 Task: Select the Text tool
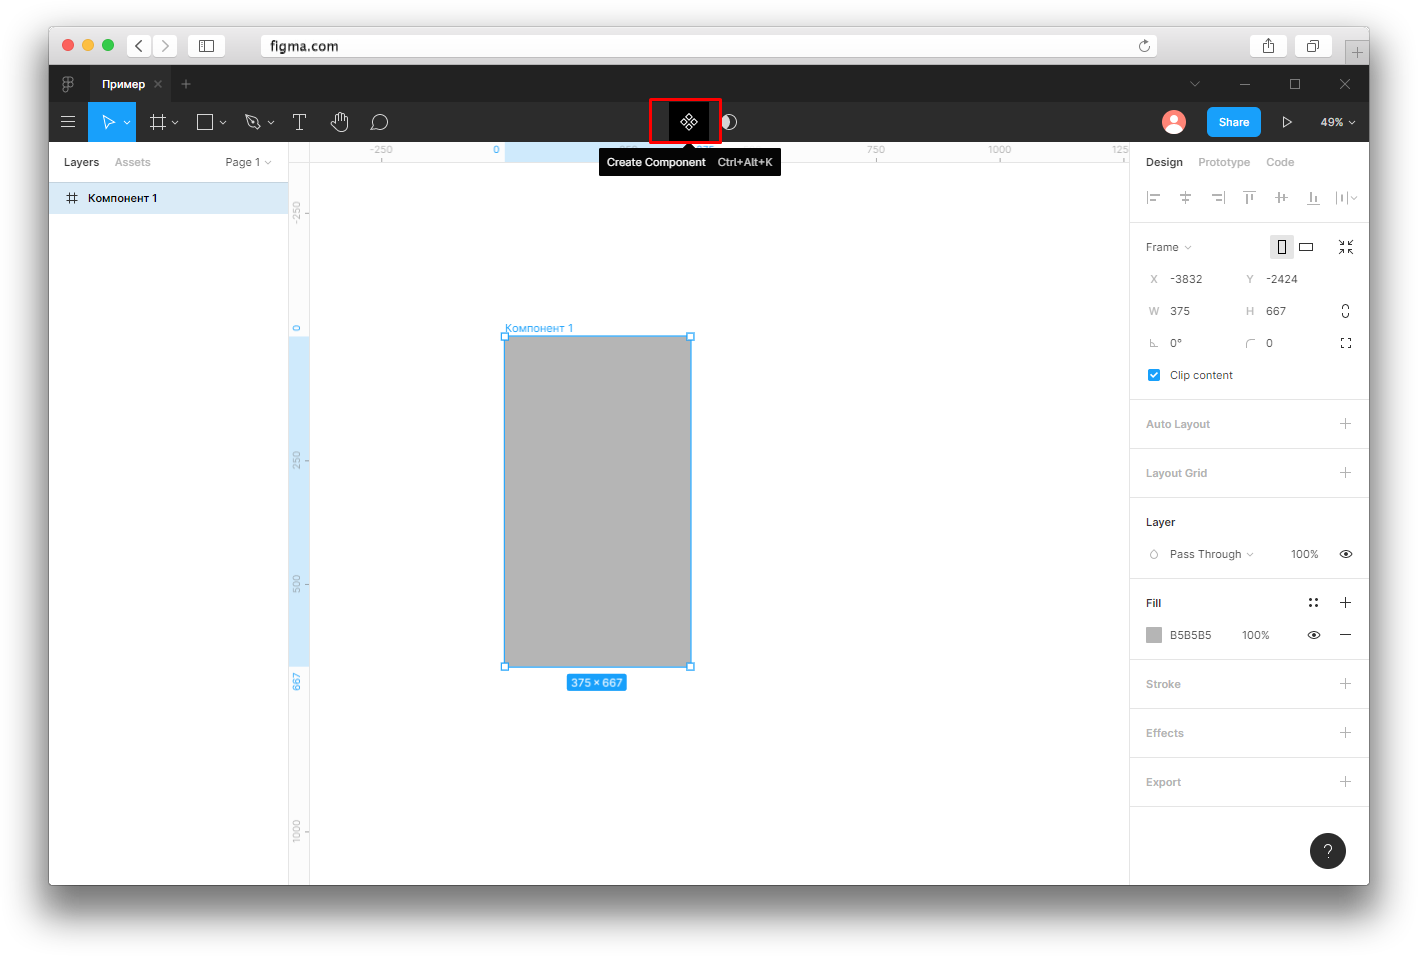pos(299,122)
